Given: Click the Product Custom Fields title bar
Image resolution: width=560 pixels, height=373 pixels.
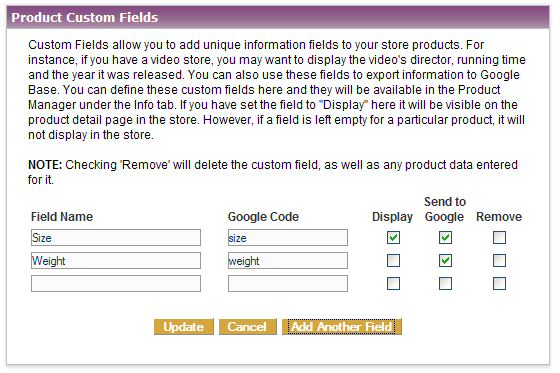Looking at the screenshot, I should pos(278,17).
